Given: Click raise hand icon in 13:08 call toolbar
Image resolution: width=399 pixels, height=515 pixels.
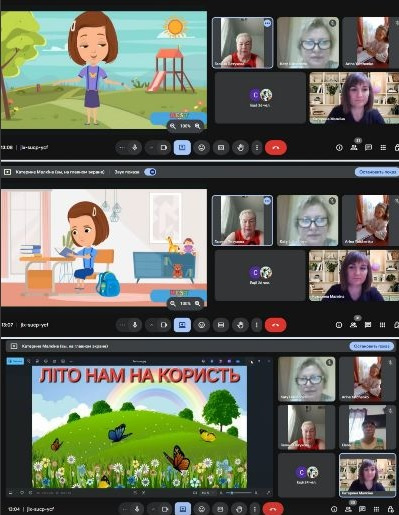Looking at the screenshot, I should 240,148.
